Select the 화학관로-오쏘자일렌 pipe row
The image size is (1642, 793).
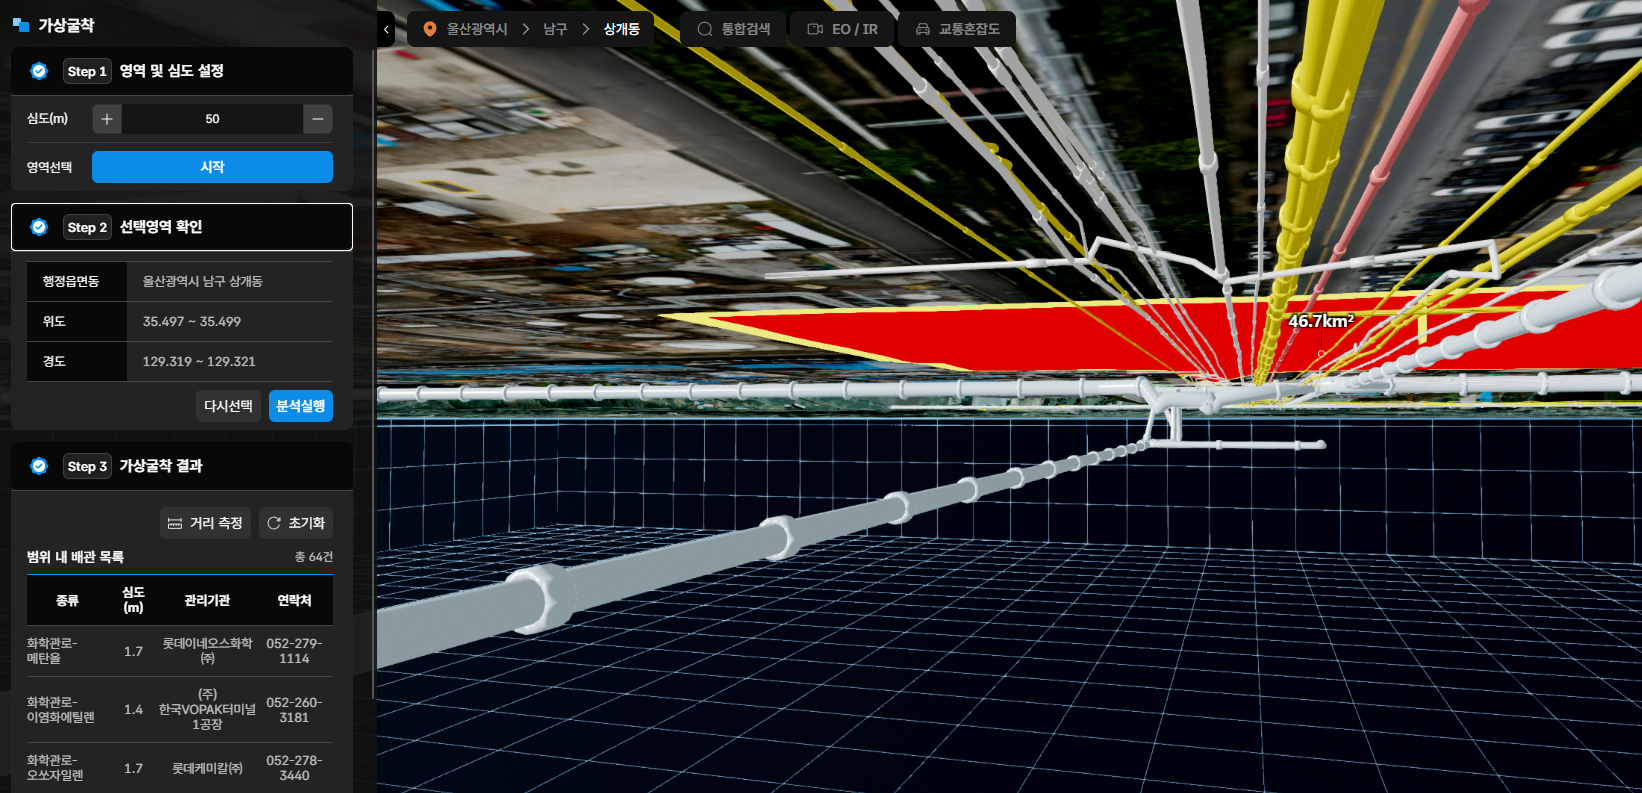(x=180, y=768)
